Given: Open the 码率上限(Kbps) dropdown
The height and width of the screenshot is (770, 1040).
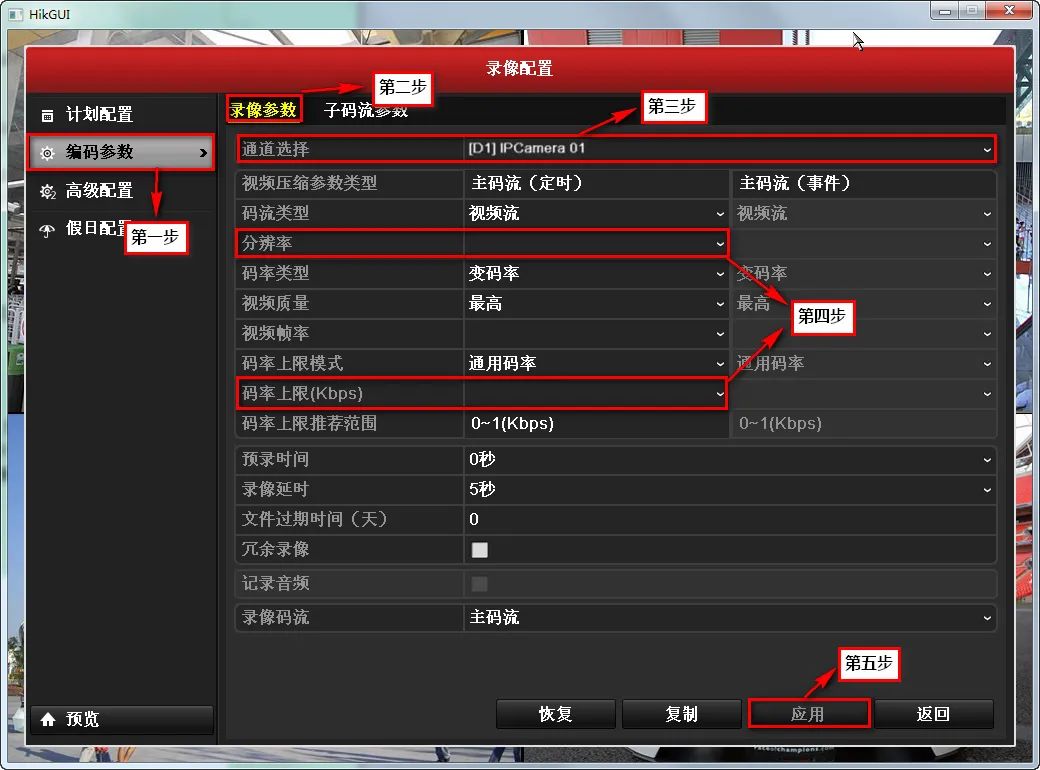Looking at the screenshot, I should [596, 394].
